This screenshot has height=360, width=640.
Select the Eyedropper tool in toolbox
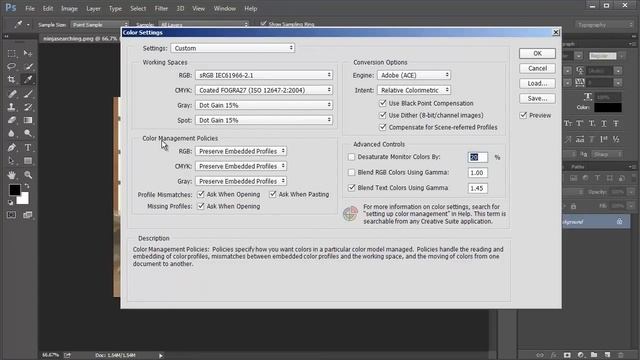tap(28, 80)
